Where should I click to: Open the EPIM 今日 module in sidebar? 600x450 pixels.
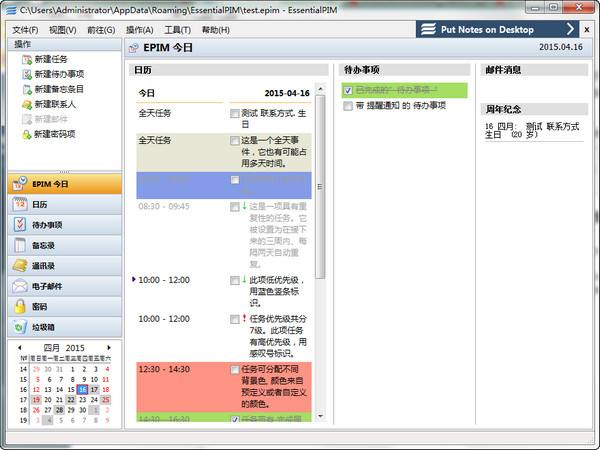pos(65,184)
